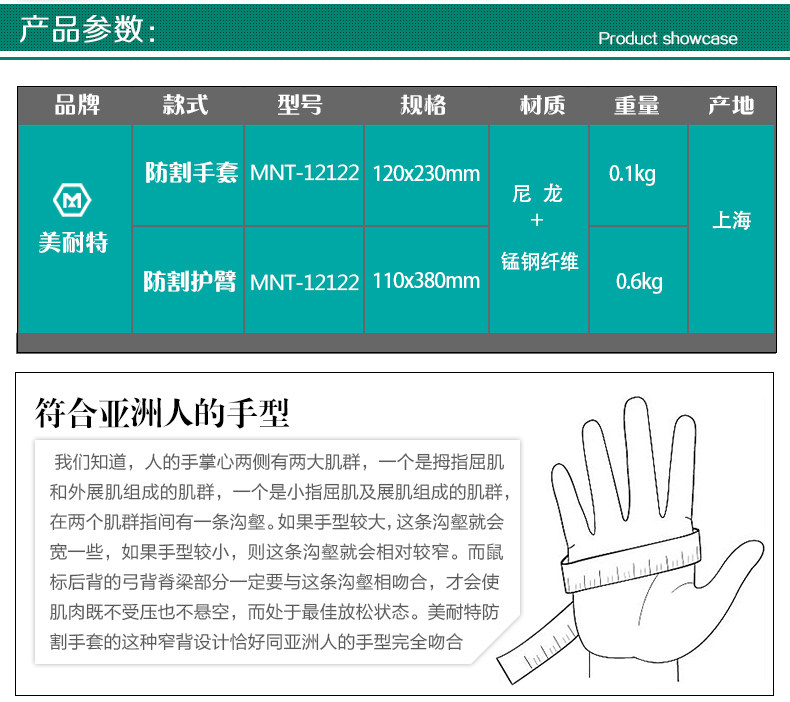Image resolution: width=790 pixels, height=702 pixels.
Task: Click the 美耐特 brand name text
Action: [74, 242]
